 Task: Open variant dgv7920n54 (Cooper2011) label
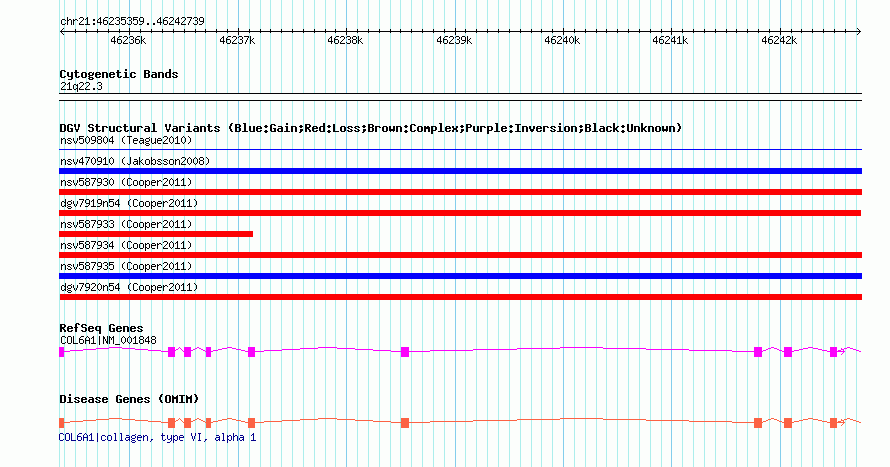129,287
